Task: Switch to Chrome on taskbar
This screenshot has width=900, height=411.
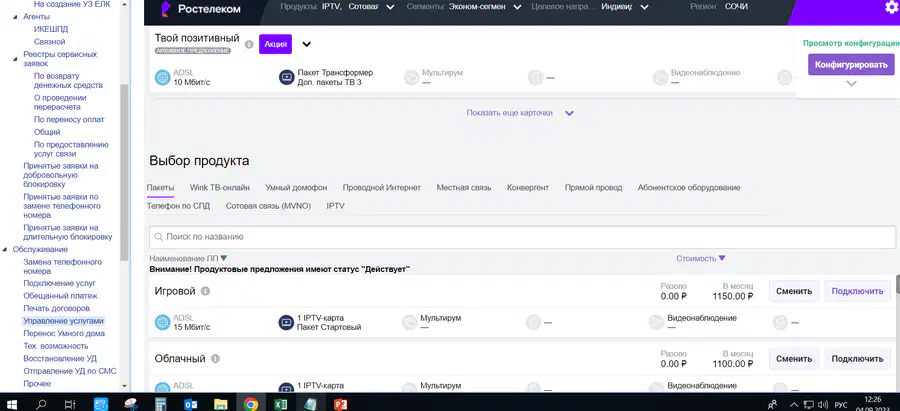Action: click(250, 404)
